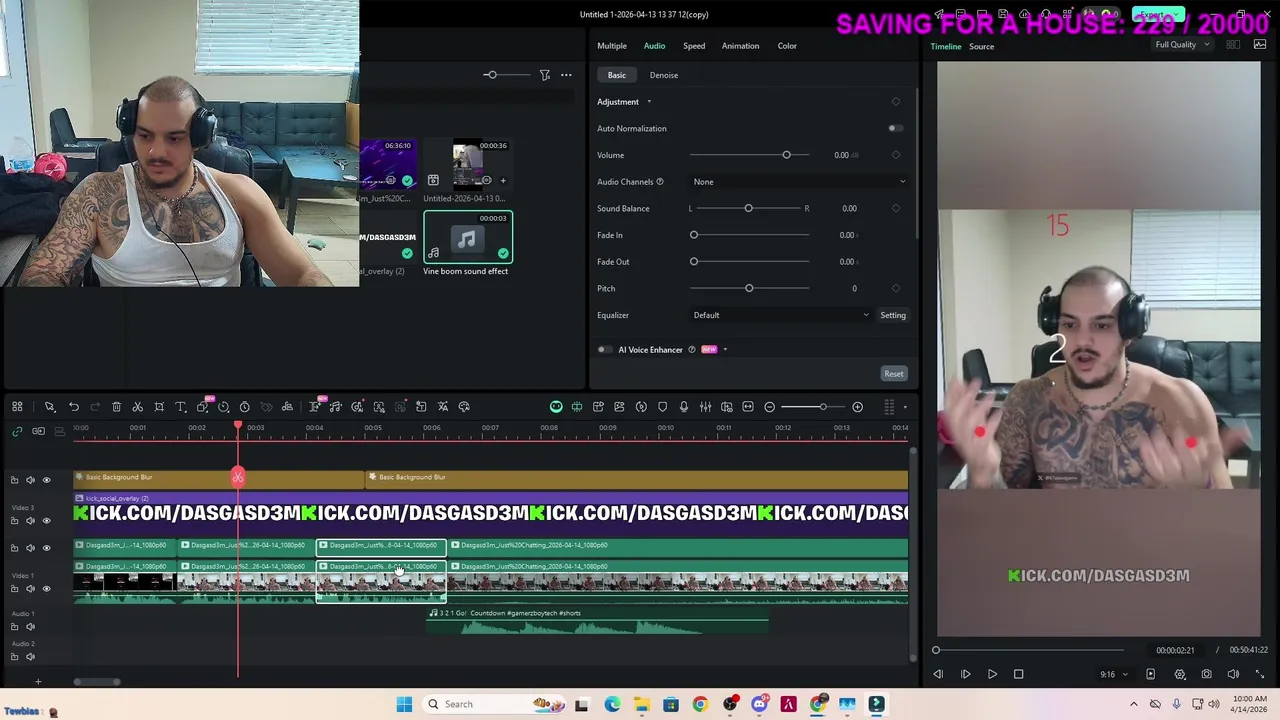Open the Audio Channels dropdown showing None
Image resolution: width=1280 pixels, height=720 pixels.
799,182
